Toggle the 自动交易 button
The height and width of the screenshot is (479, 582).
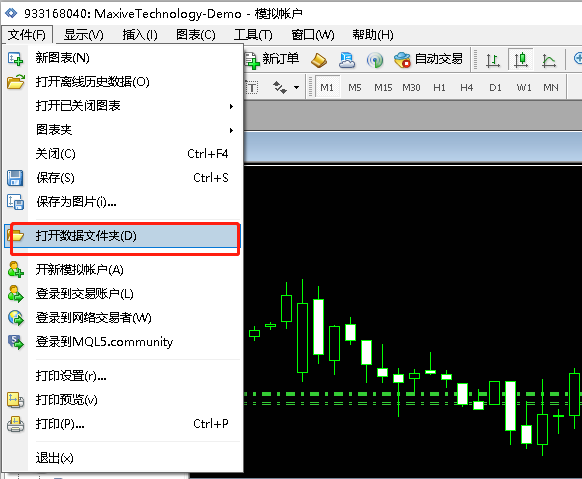[x=428, y=59]
